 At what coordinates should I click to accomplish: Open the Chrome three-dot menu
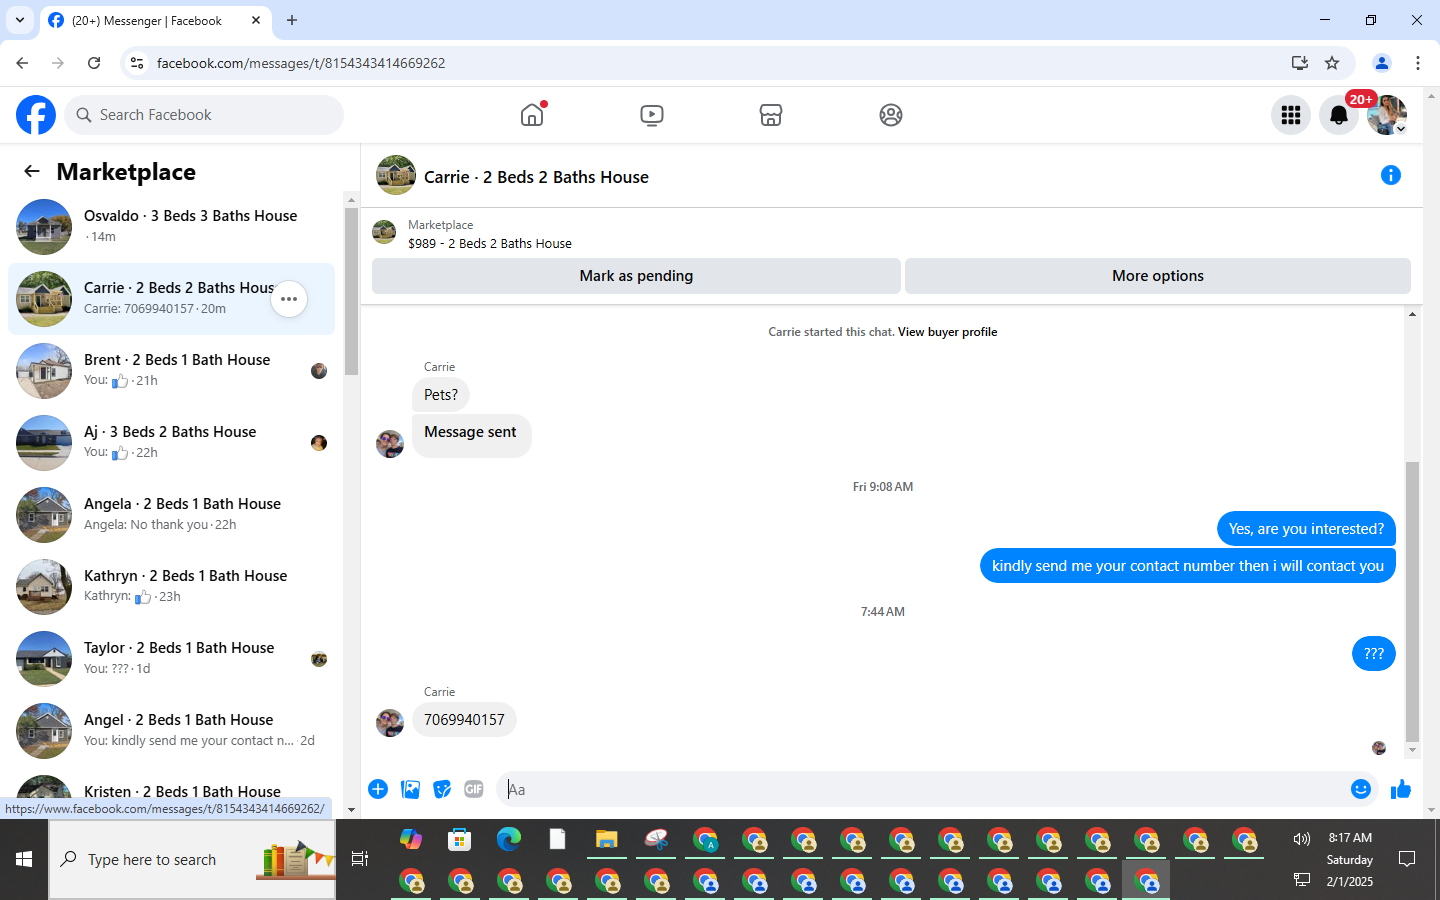pyautogui.click(x=1418, y=63)
